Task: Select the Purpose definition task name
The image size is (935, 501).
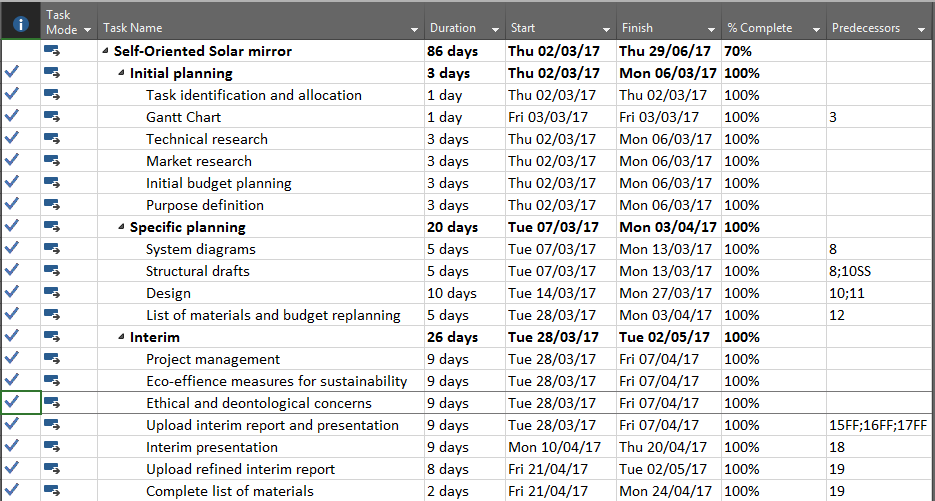Action: pos(205,205)
